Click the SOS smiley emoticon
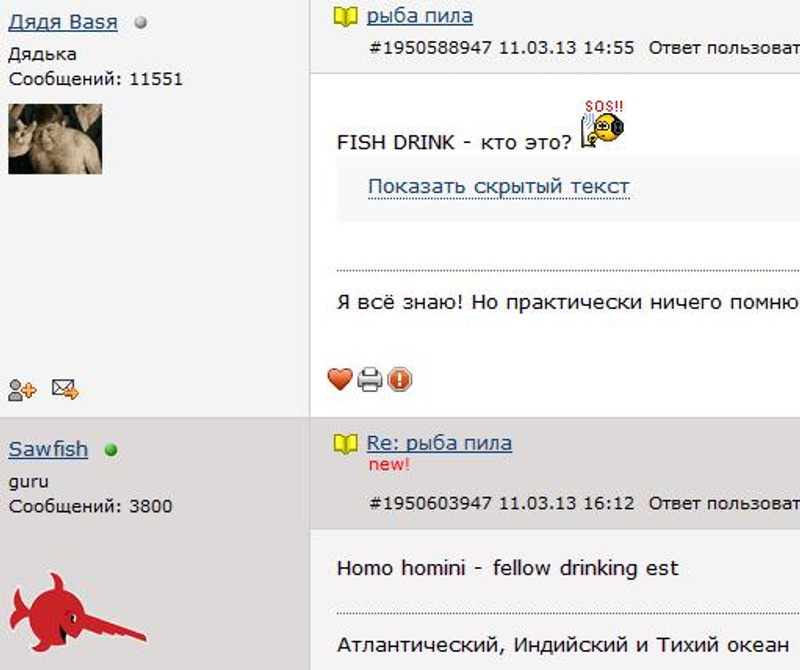 [603, 124]
